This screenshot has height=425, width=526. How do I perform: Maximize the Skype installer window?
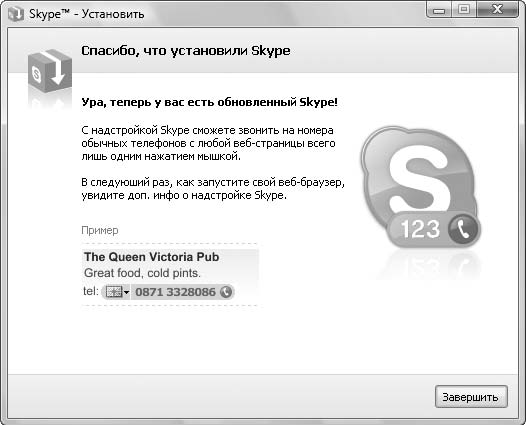pos(464,9)
